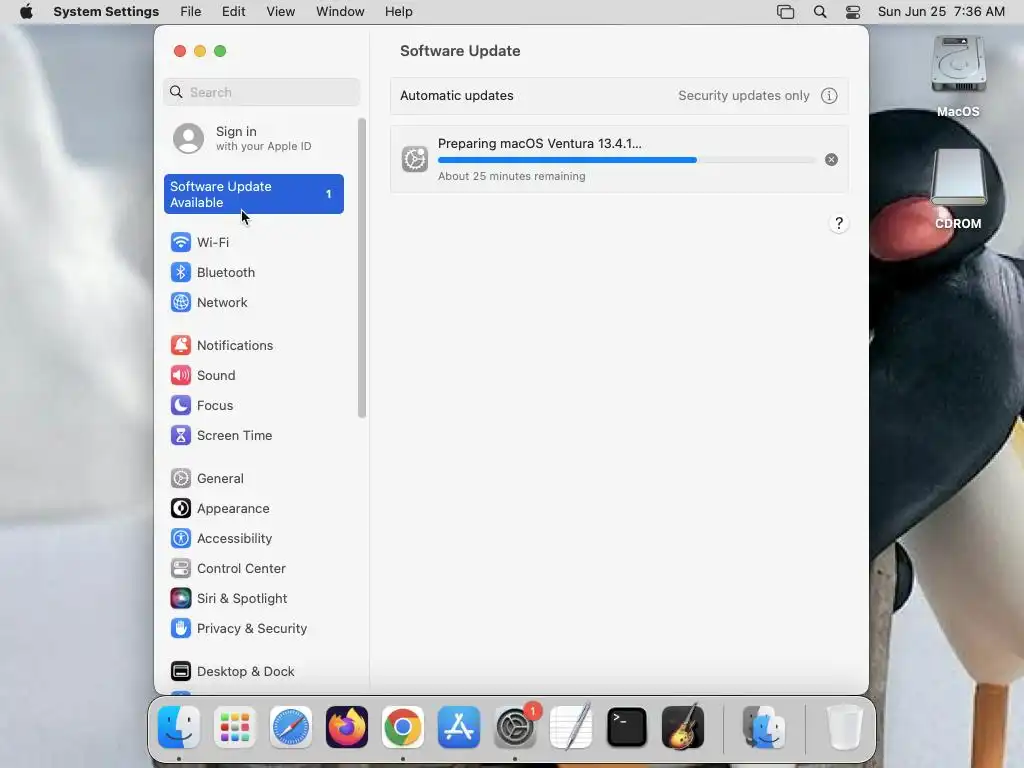Click the update preparation progress bar

tap(627, 160)
